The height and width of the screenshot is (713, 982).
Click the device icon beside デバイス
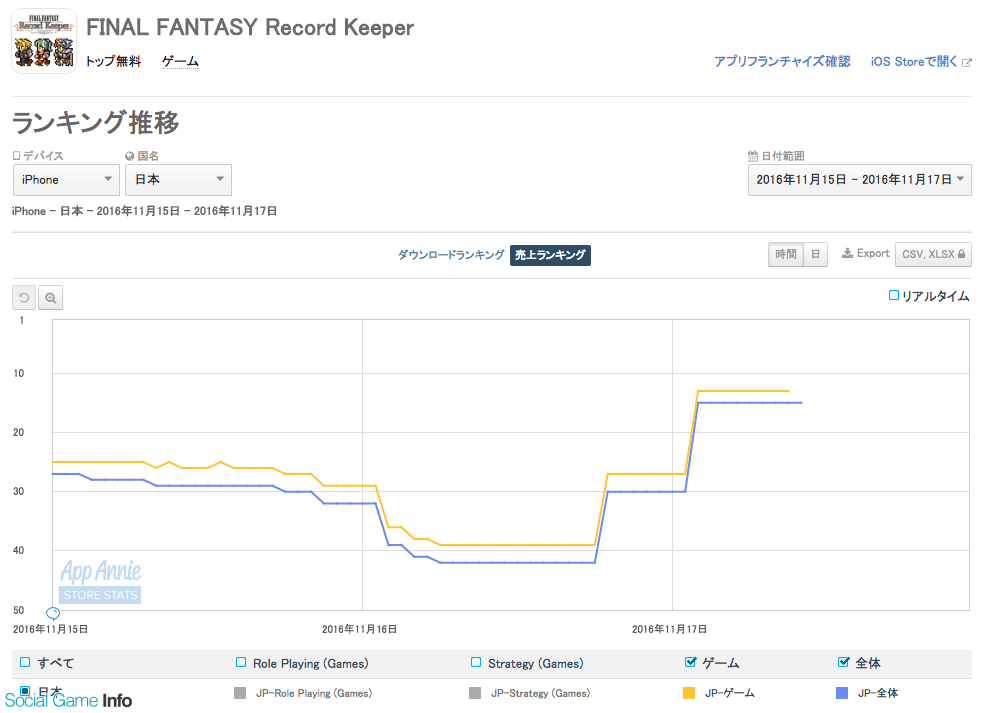pos(16,155)
